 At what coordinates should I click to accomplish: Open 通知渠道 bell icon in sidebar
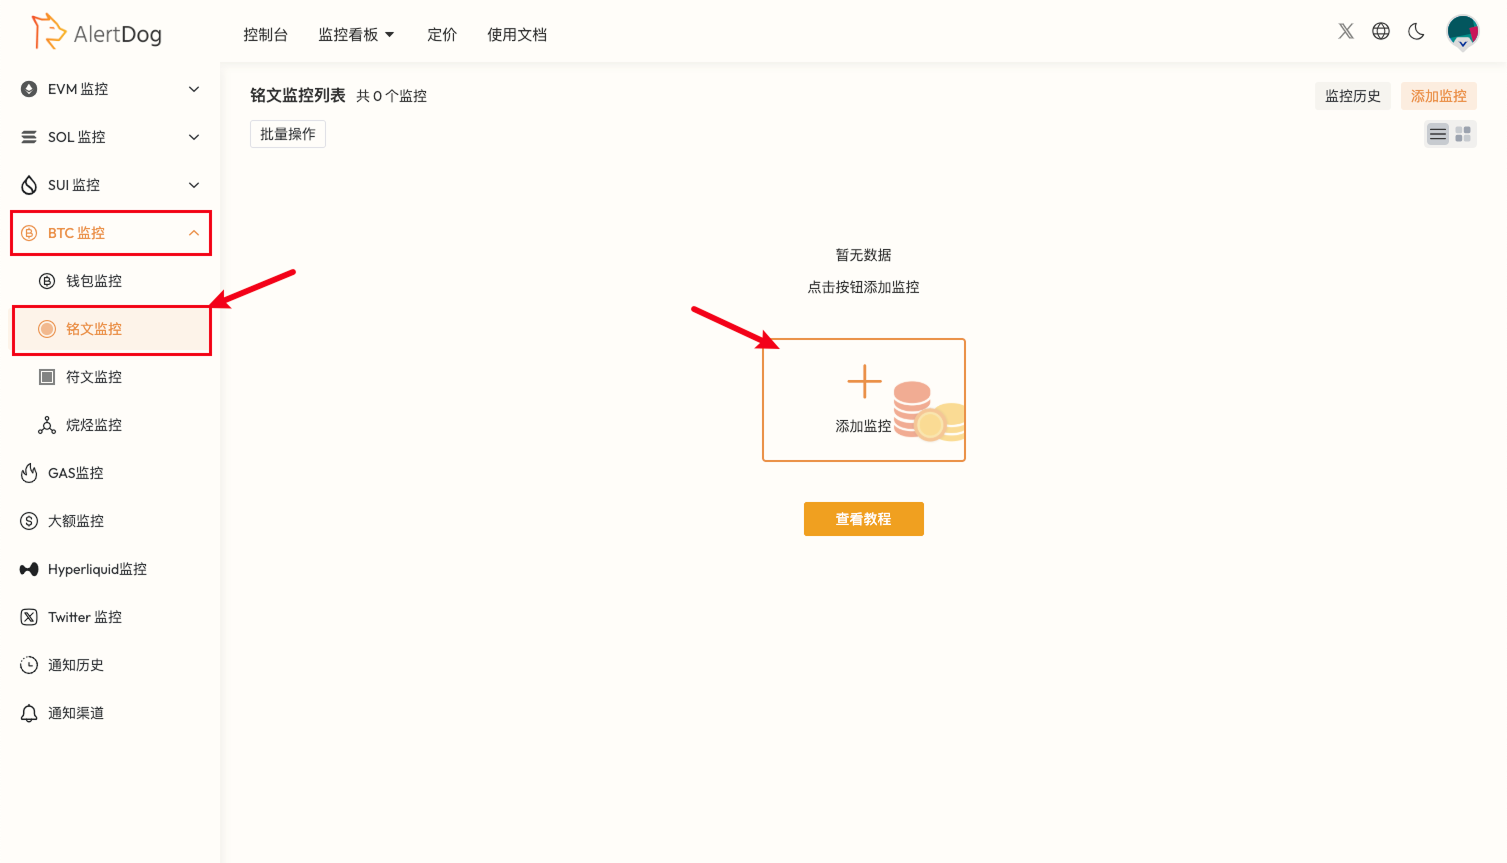click(75, 712)
